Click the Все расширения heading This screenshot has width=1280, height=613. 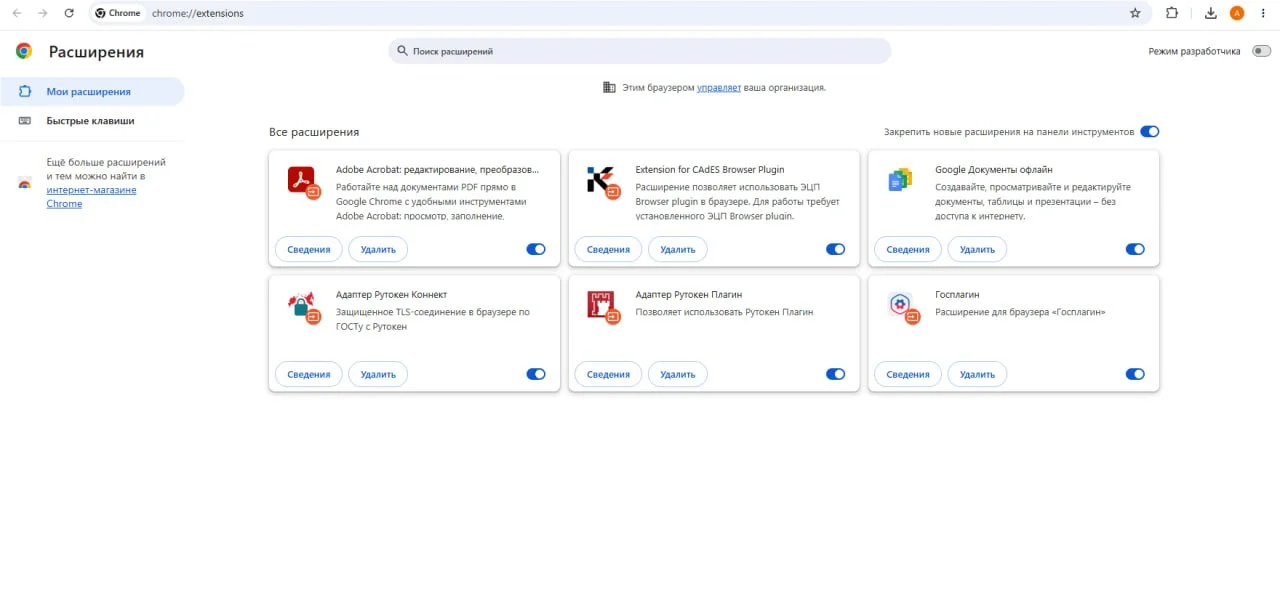coord(314,132)
